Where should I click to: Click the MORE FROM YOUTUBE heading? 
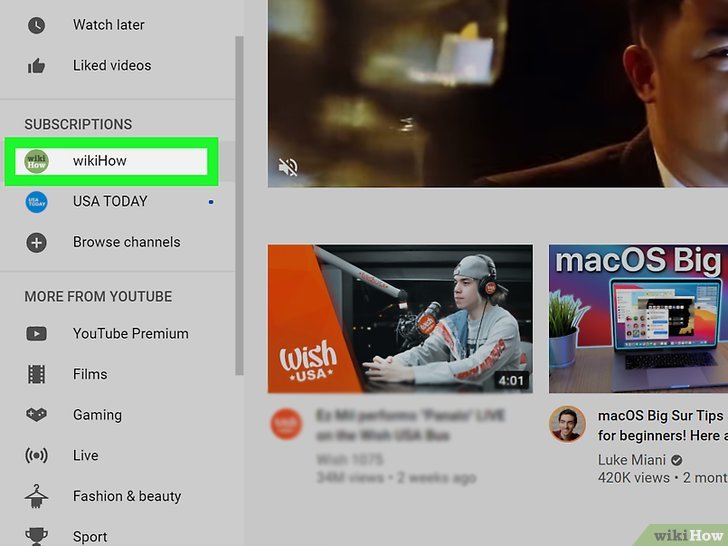click(98, 297)
